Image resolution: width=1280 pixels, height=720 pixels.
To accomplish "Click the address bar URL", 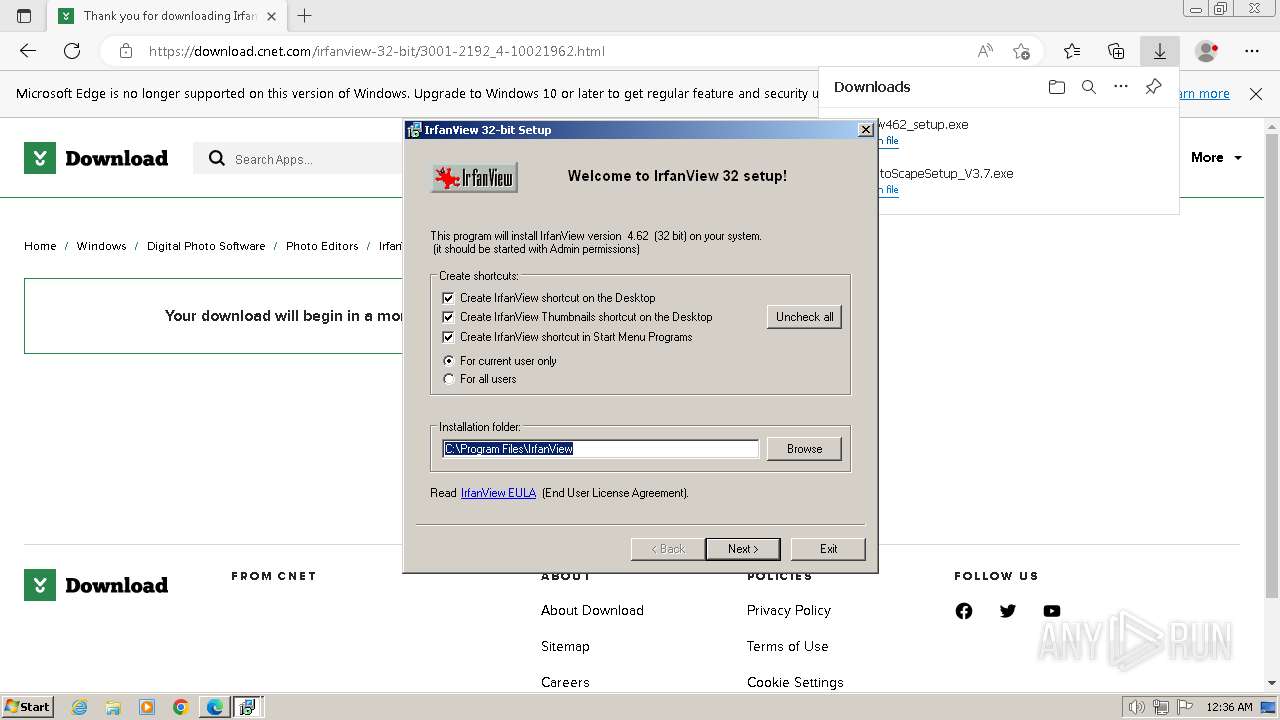I will tap(376, 51).
